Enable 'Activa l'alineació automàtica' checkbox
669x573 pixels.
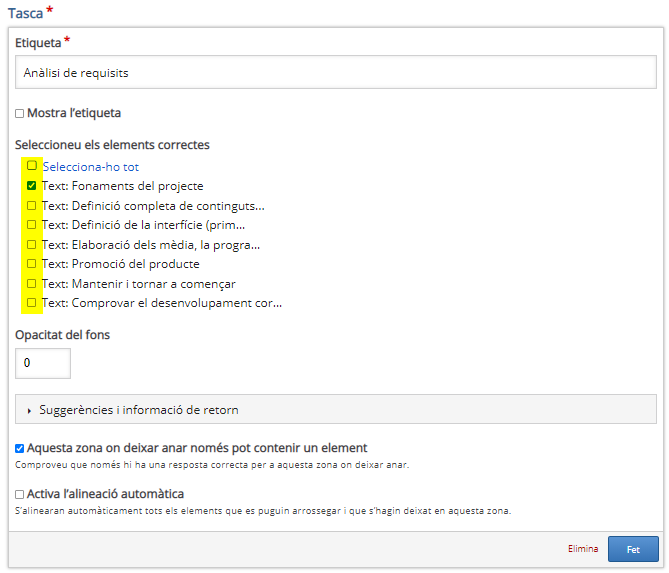(x=19, y=494)
